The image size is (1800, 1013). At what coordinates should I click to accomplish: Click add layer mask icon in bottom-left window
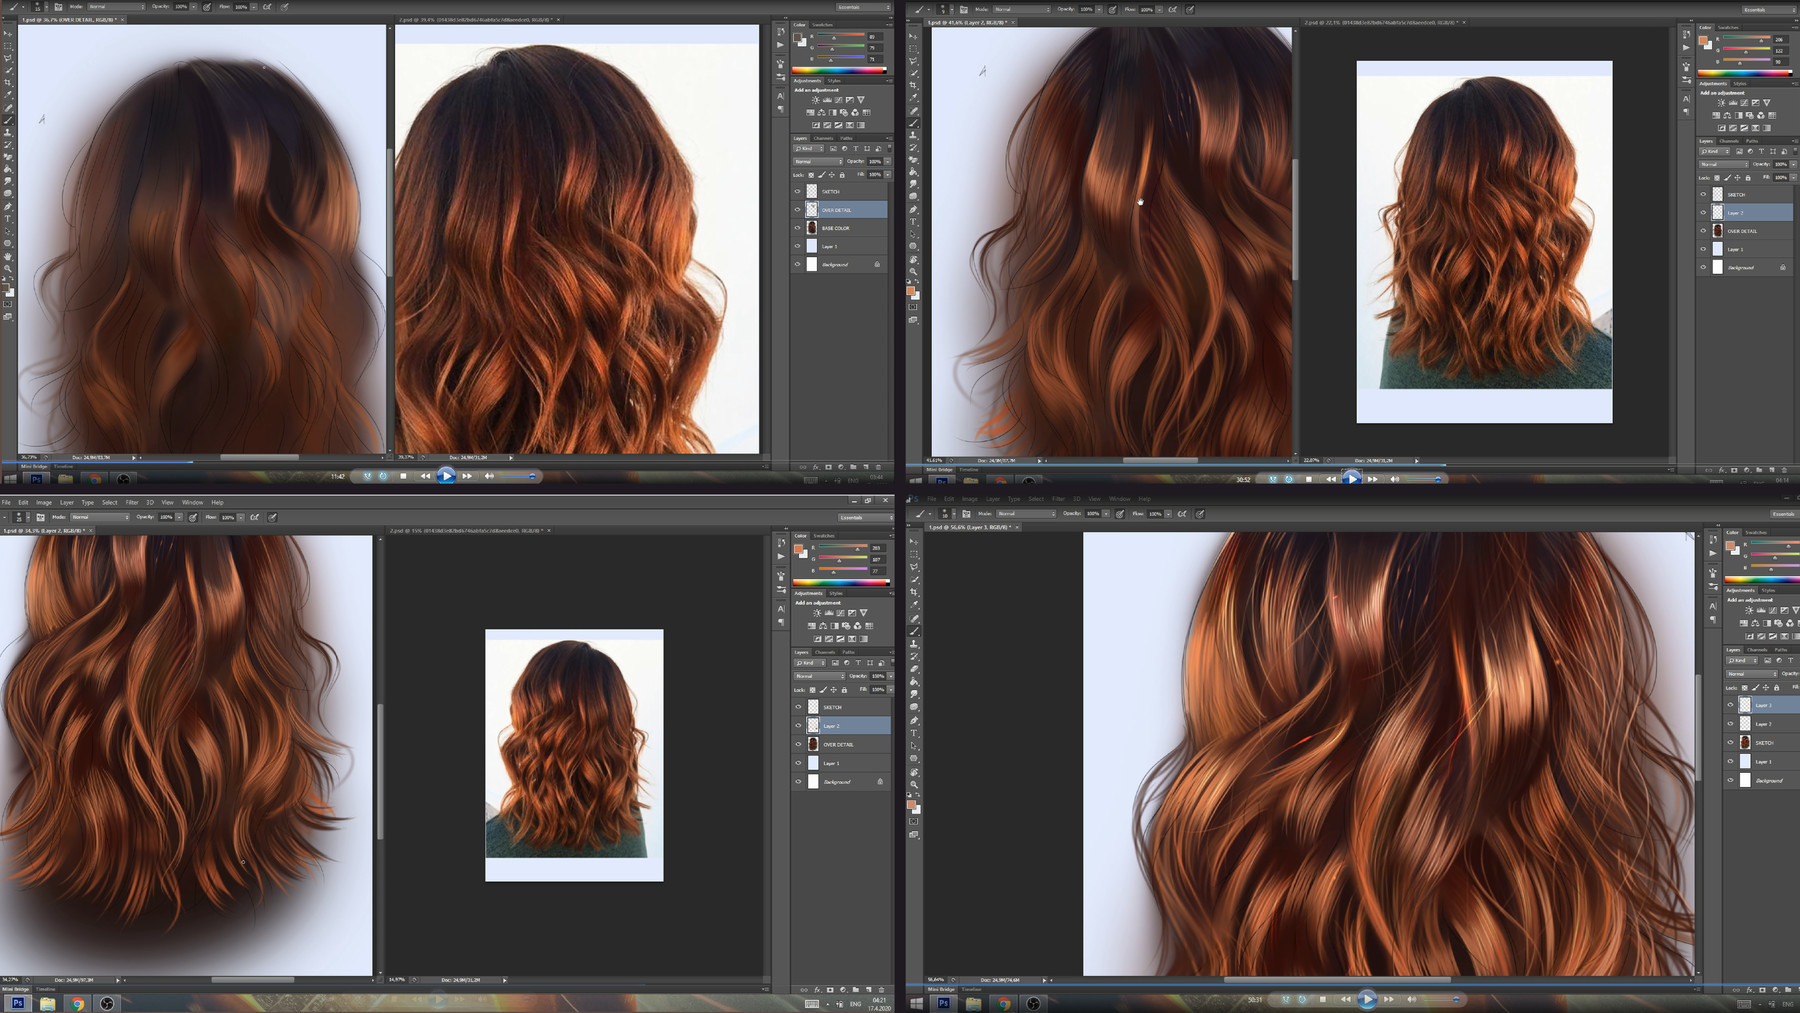tap(830, 990)
